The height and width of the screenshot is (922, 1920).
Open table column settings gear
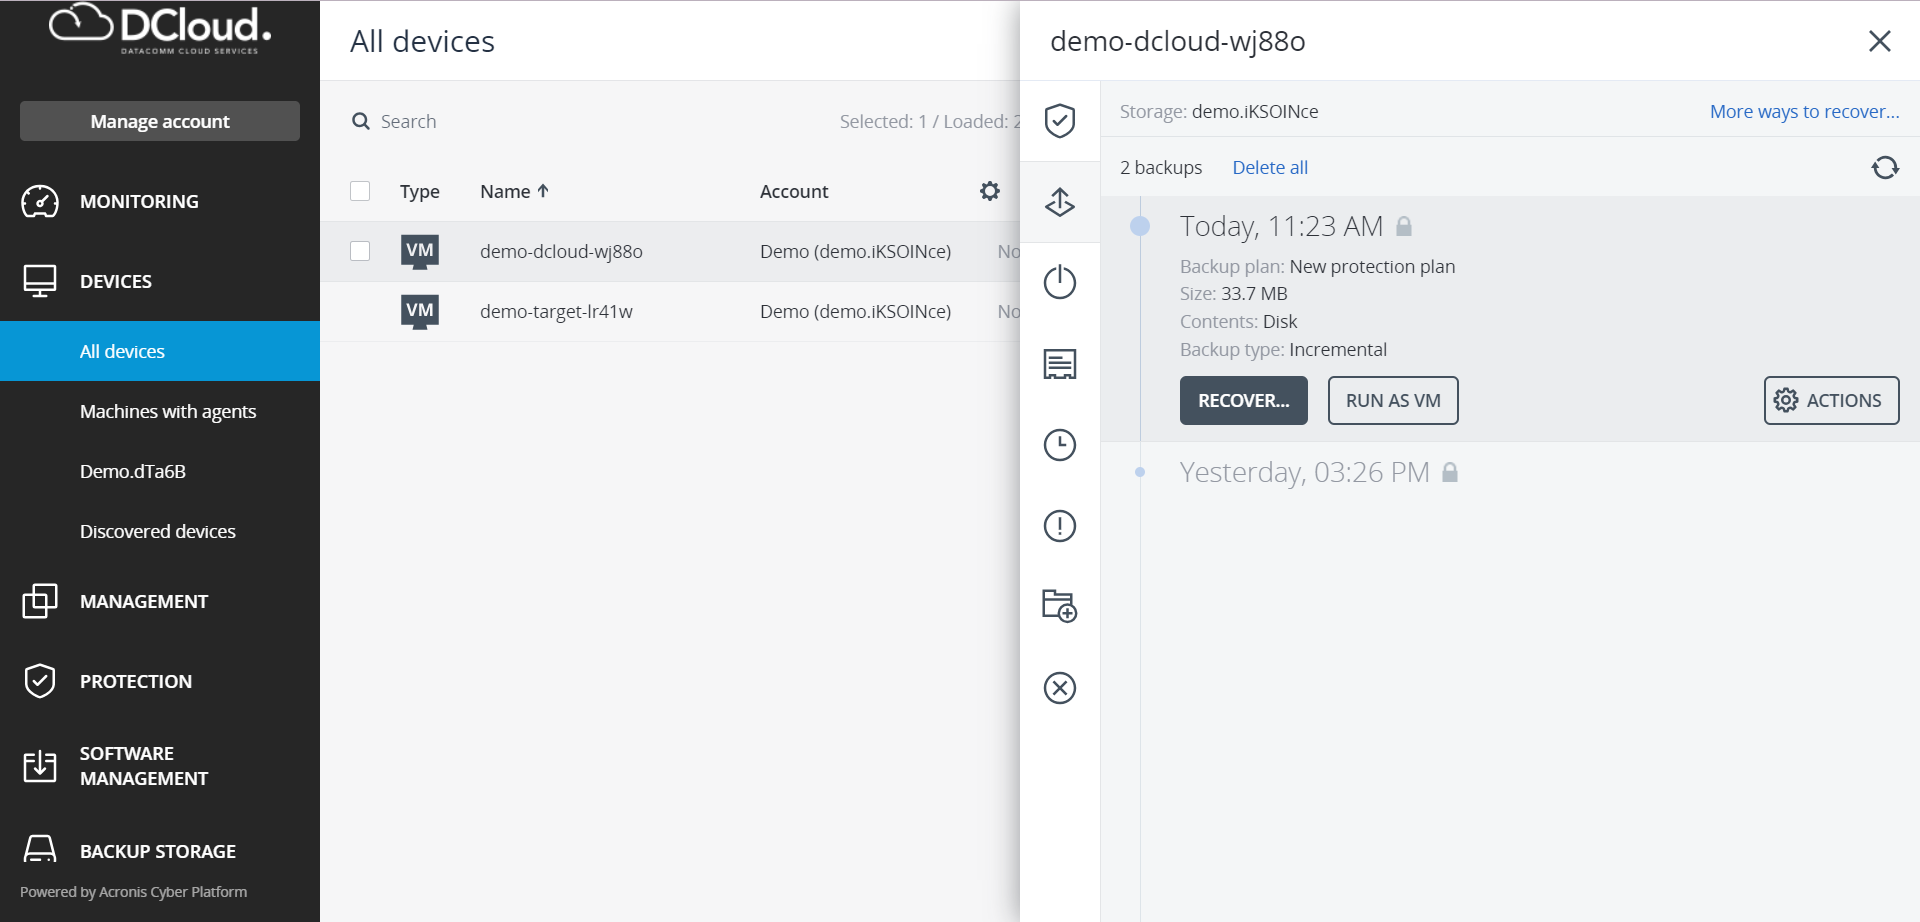point(990,191)
